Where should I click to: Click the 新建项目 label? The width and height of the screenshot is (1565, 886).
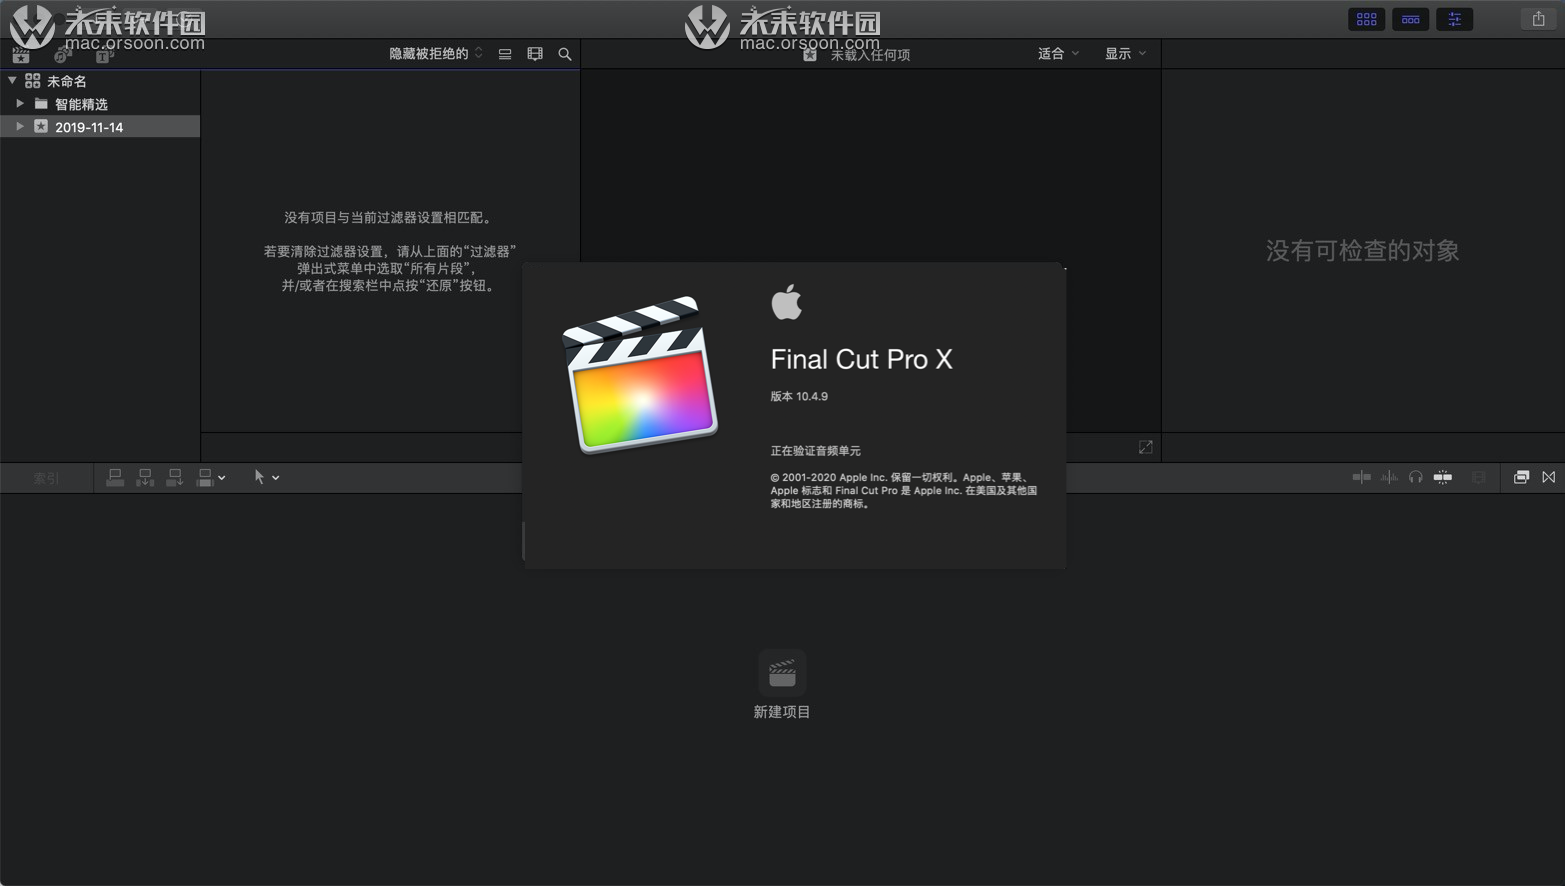tap(782, 712)
